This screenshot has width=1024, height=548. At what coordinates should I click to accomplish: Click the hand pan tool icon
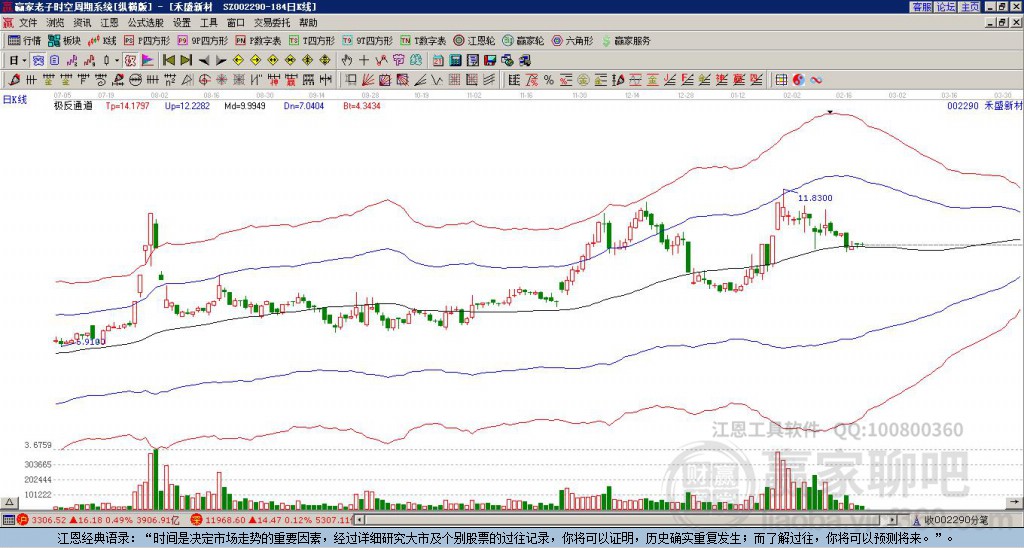point(347,61)
